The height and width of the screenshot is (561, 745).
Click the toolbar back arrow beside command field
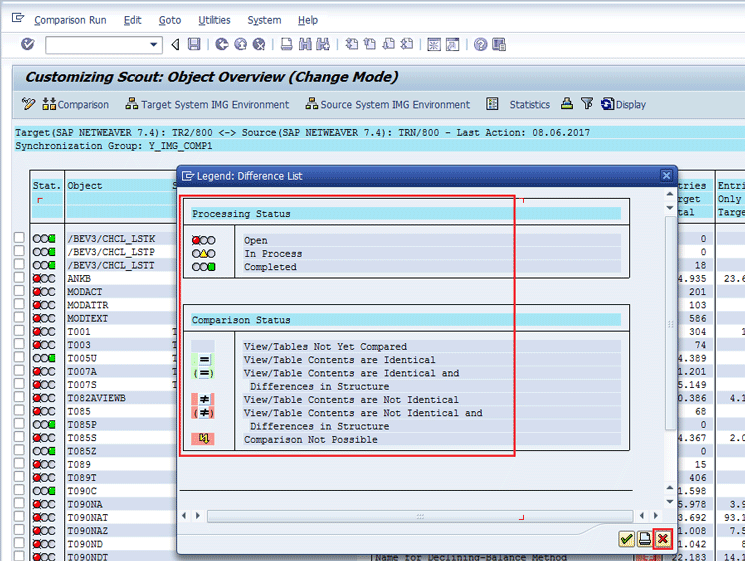[175, 44]
